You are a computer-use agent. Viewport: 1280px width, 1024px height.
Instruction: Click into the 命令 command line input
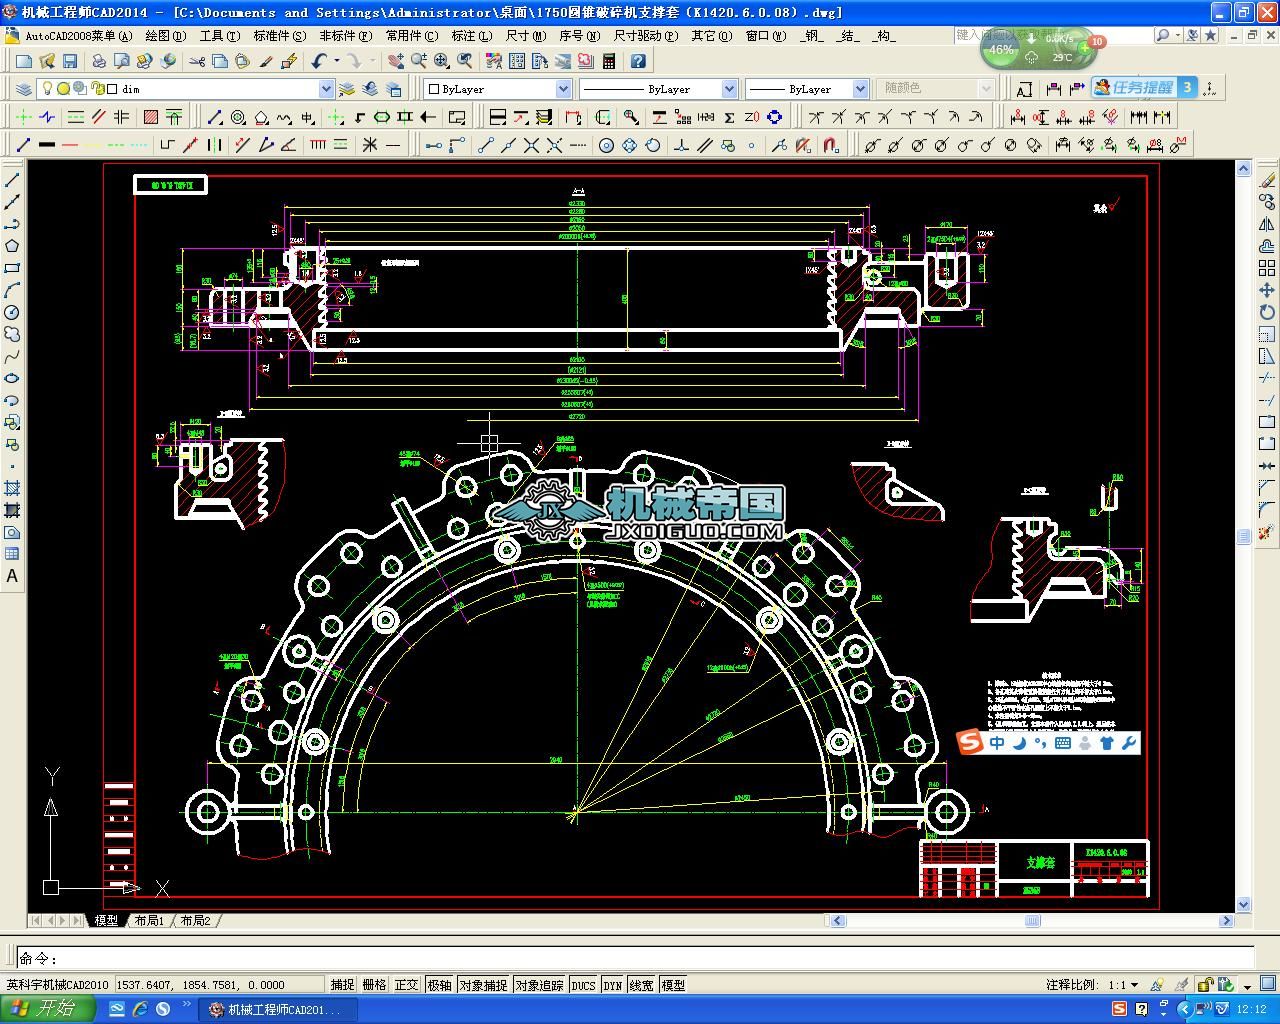640,958
